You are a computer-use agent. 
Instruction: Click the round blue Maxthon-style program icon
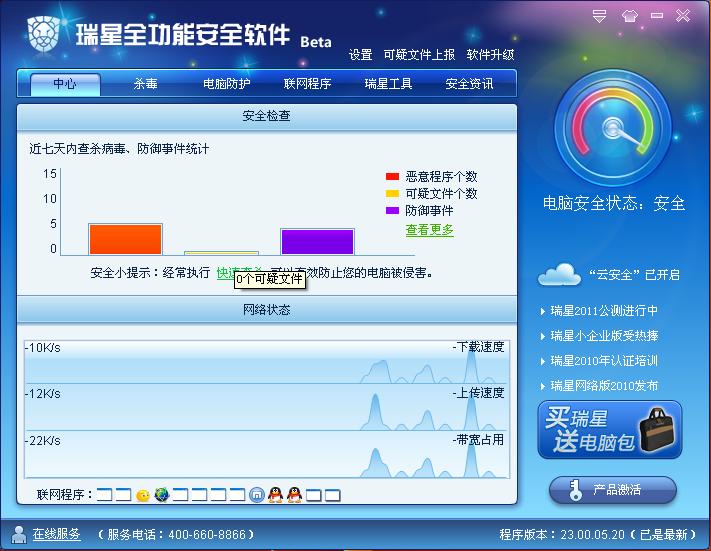pos(257,495)
